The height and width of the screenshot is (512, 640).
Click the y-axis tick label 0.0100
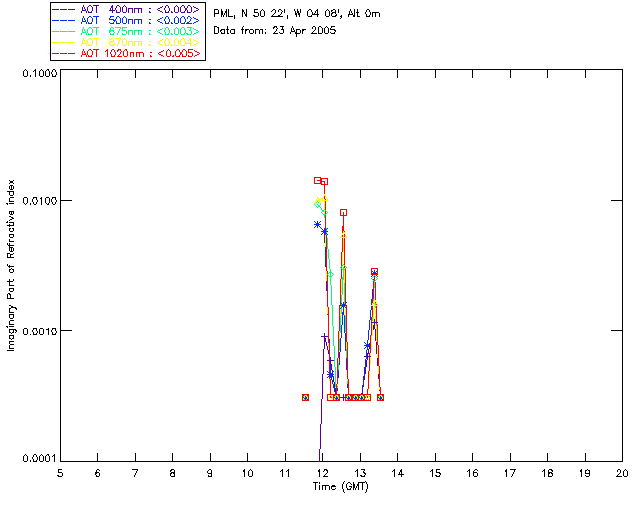click(39, 201)
